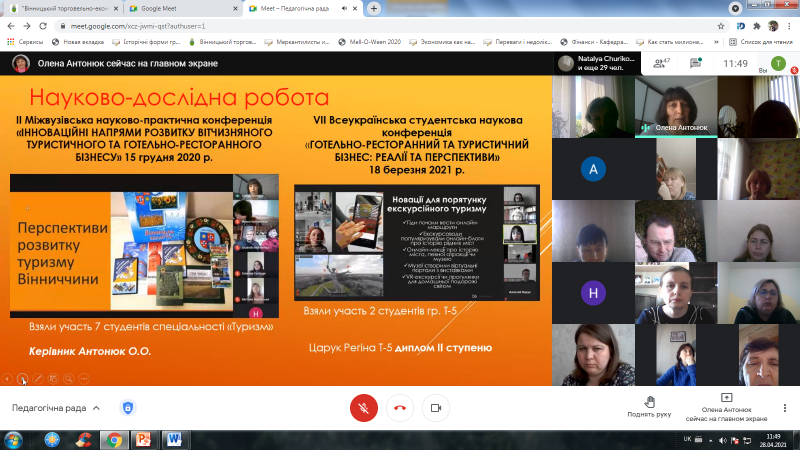The image size is (800, 450).
Task: Open the Переваги і недолік... bookmark
Action: pos(518,42)
